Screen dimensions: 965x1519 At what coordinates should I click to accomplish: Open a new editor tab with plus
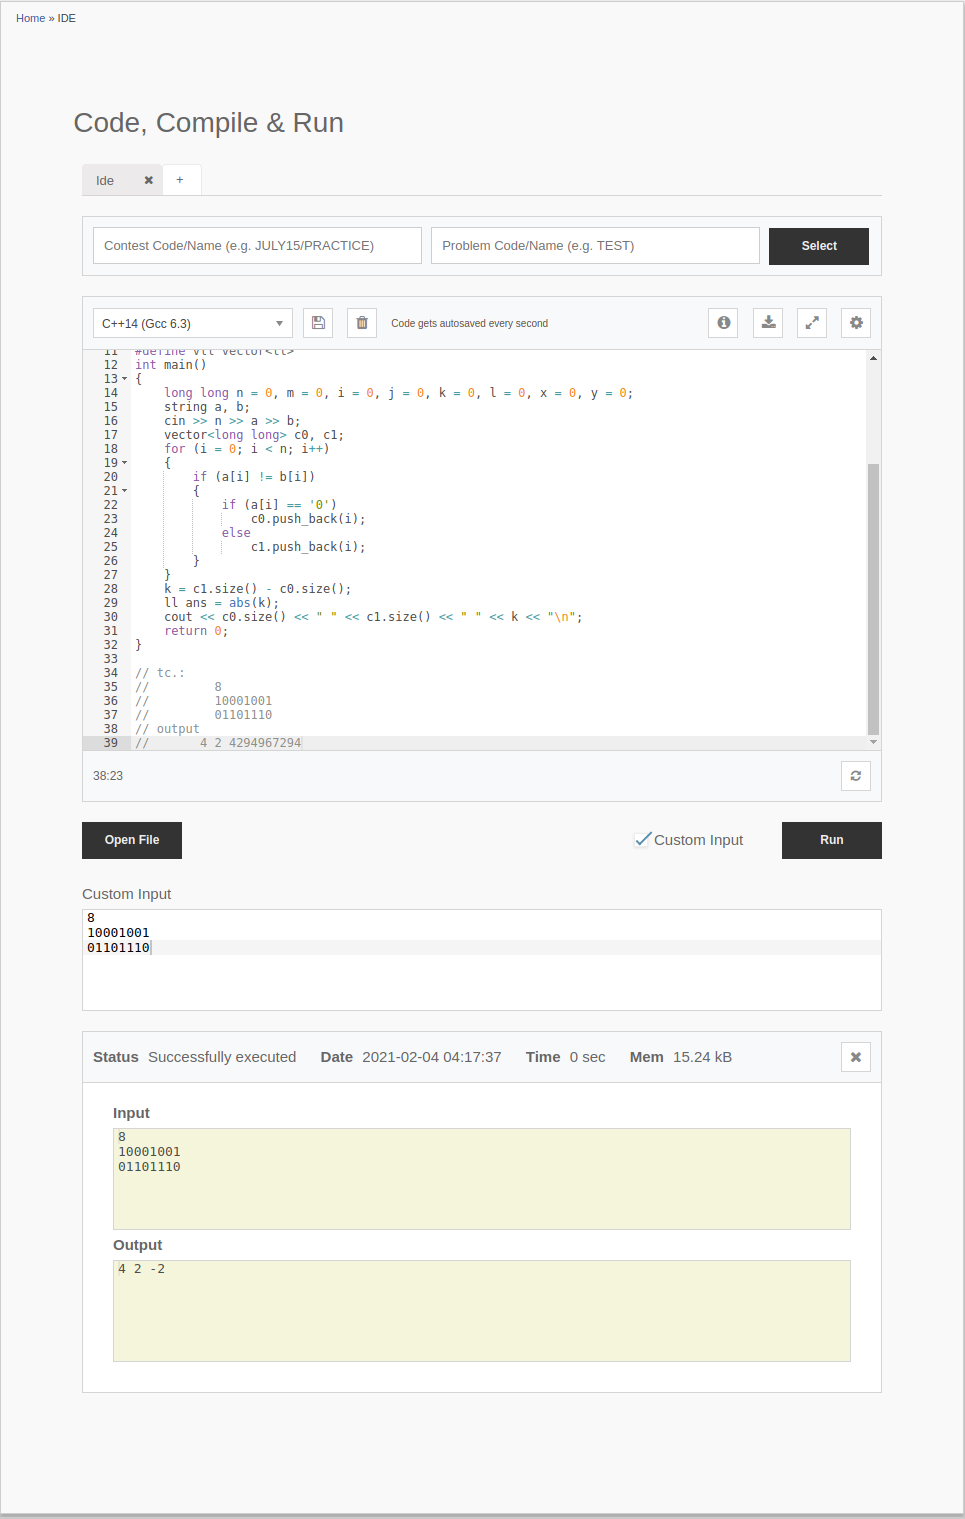pyautogui.click(x=181, y=179)
